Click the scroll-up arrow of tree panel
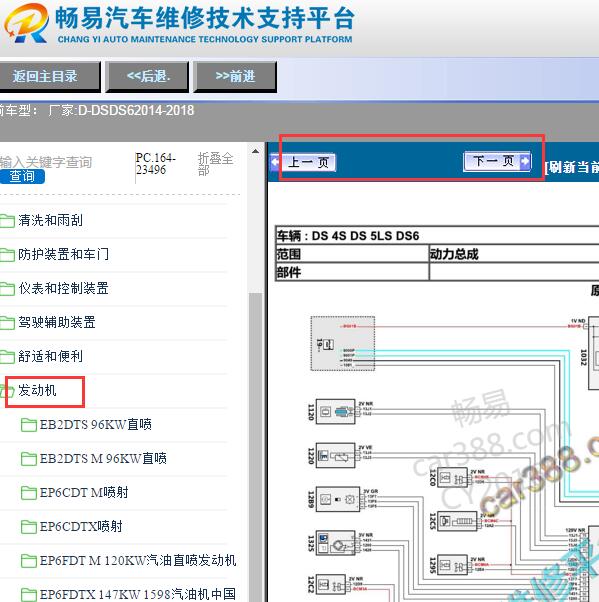 pyautogui.click(x=255, y=151)
